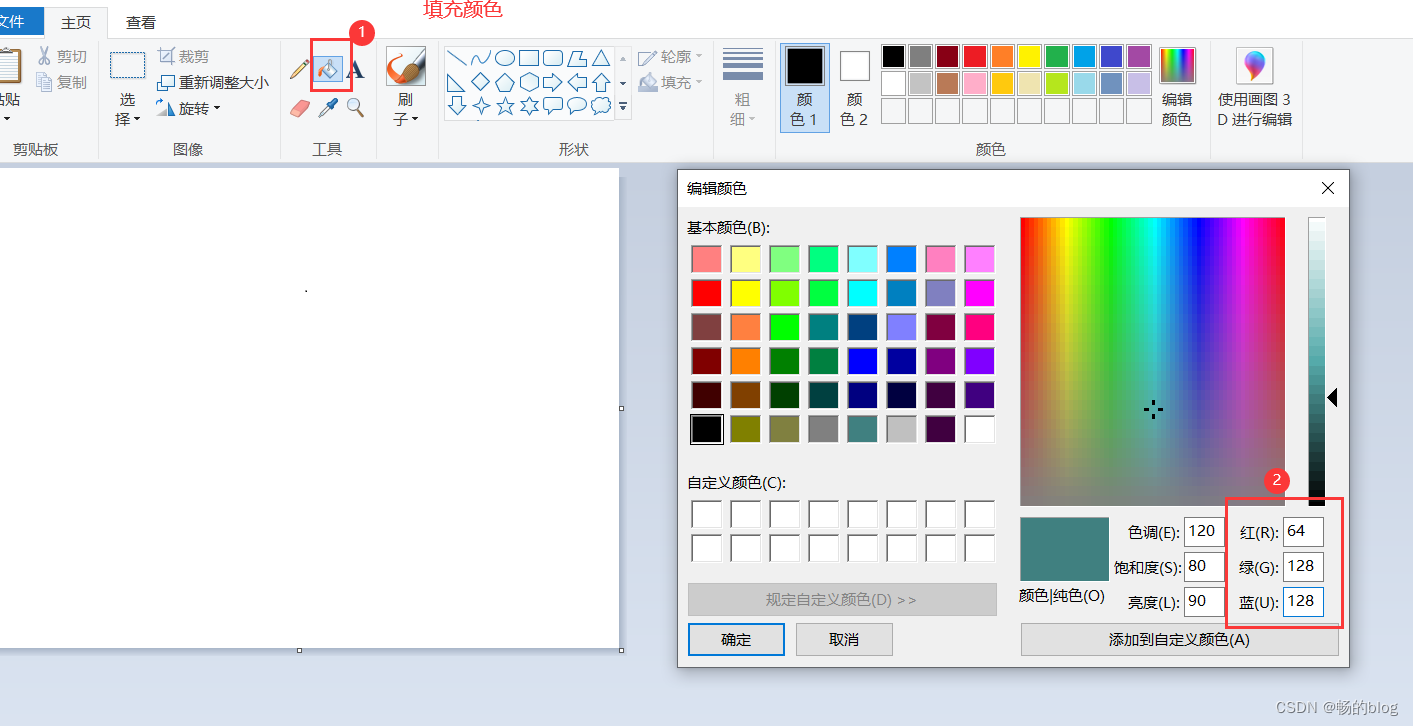
Task: Select the oval shape in 形状 gallery
Action: 503,57
